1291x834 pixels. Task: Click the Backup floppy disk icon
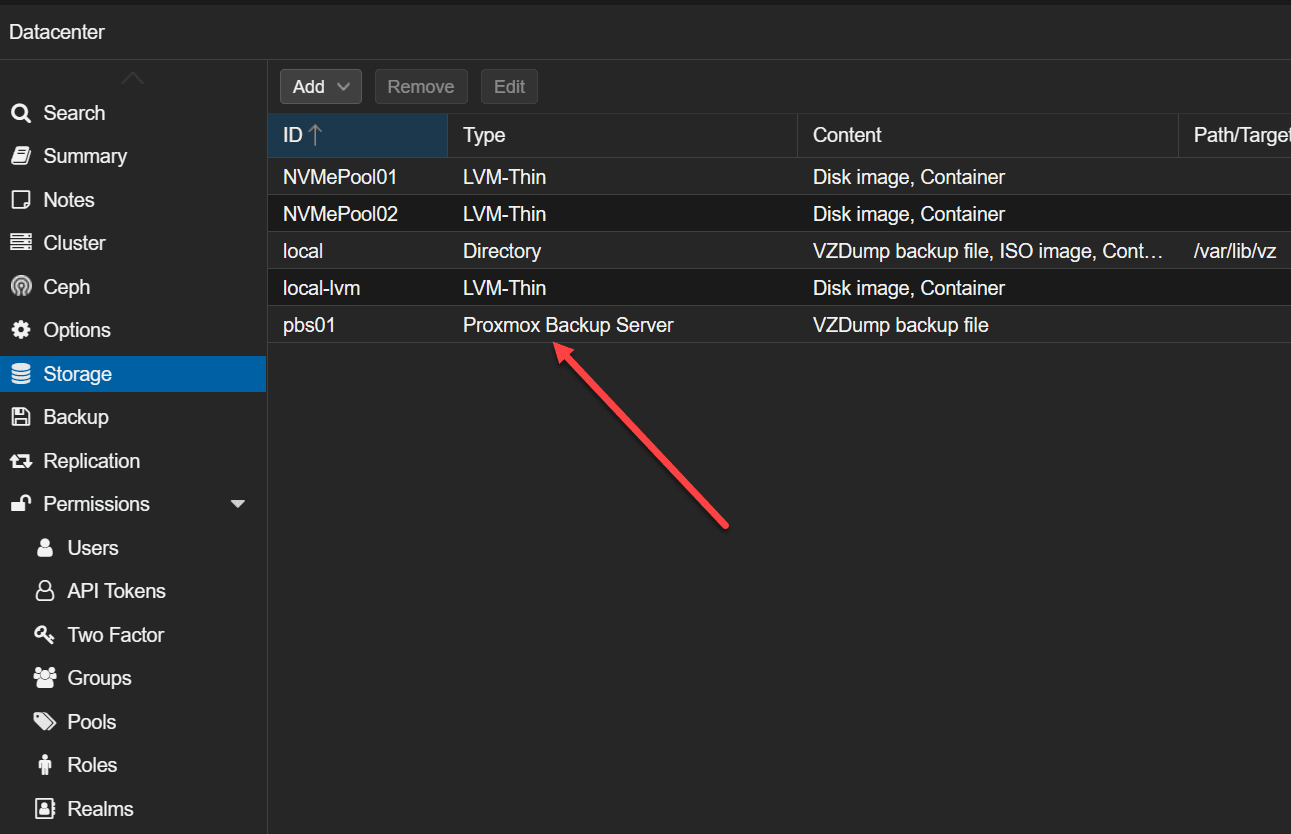pos(20,417)
